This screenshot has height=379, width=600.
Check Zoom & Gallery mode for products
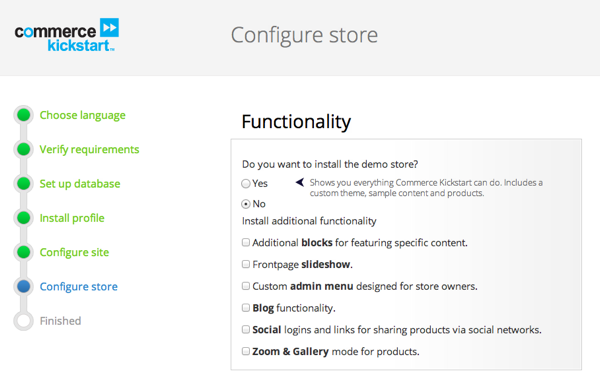pos(246,351)
